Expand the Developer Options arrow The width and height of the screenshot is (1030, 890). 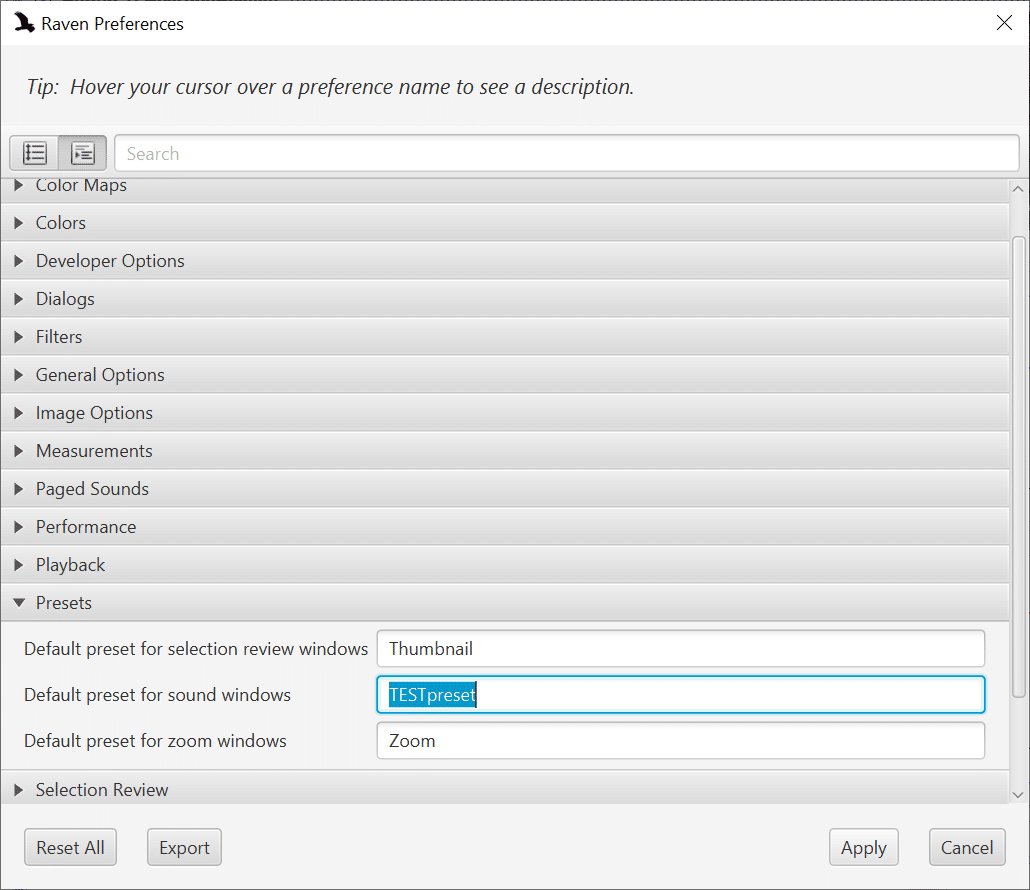pos(18,261)
